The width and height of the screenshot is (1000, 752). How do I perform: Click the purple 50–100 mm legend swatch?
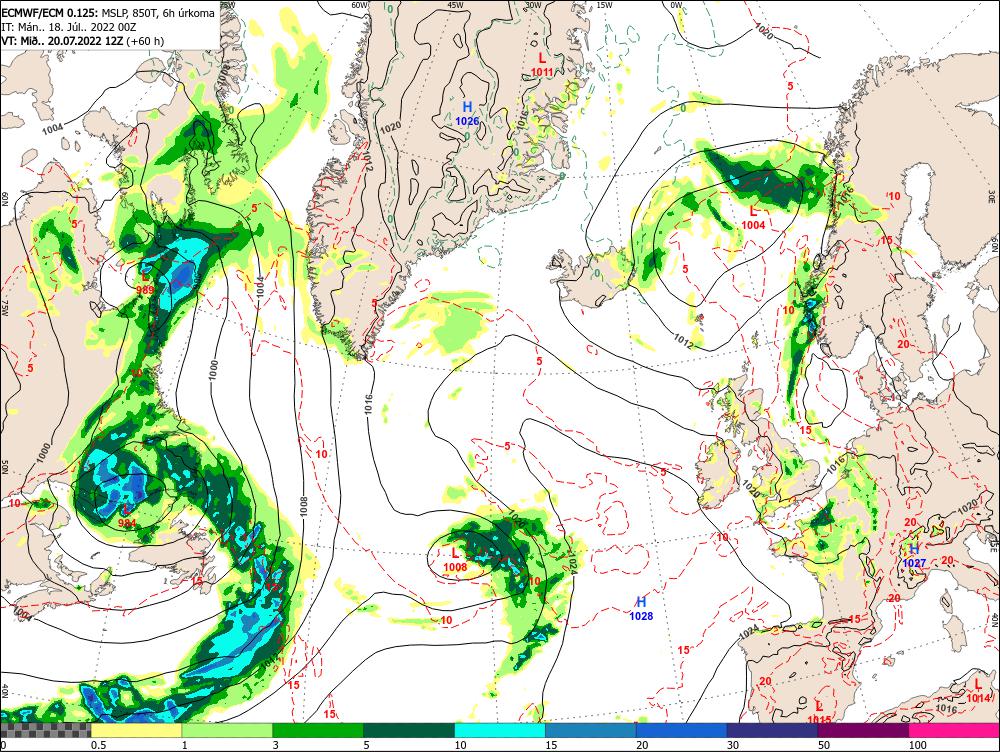tap(863, 730)
